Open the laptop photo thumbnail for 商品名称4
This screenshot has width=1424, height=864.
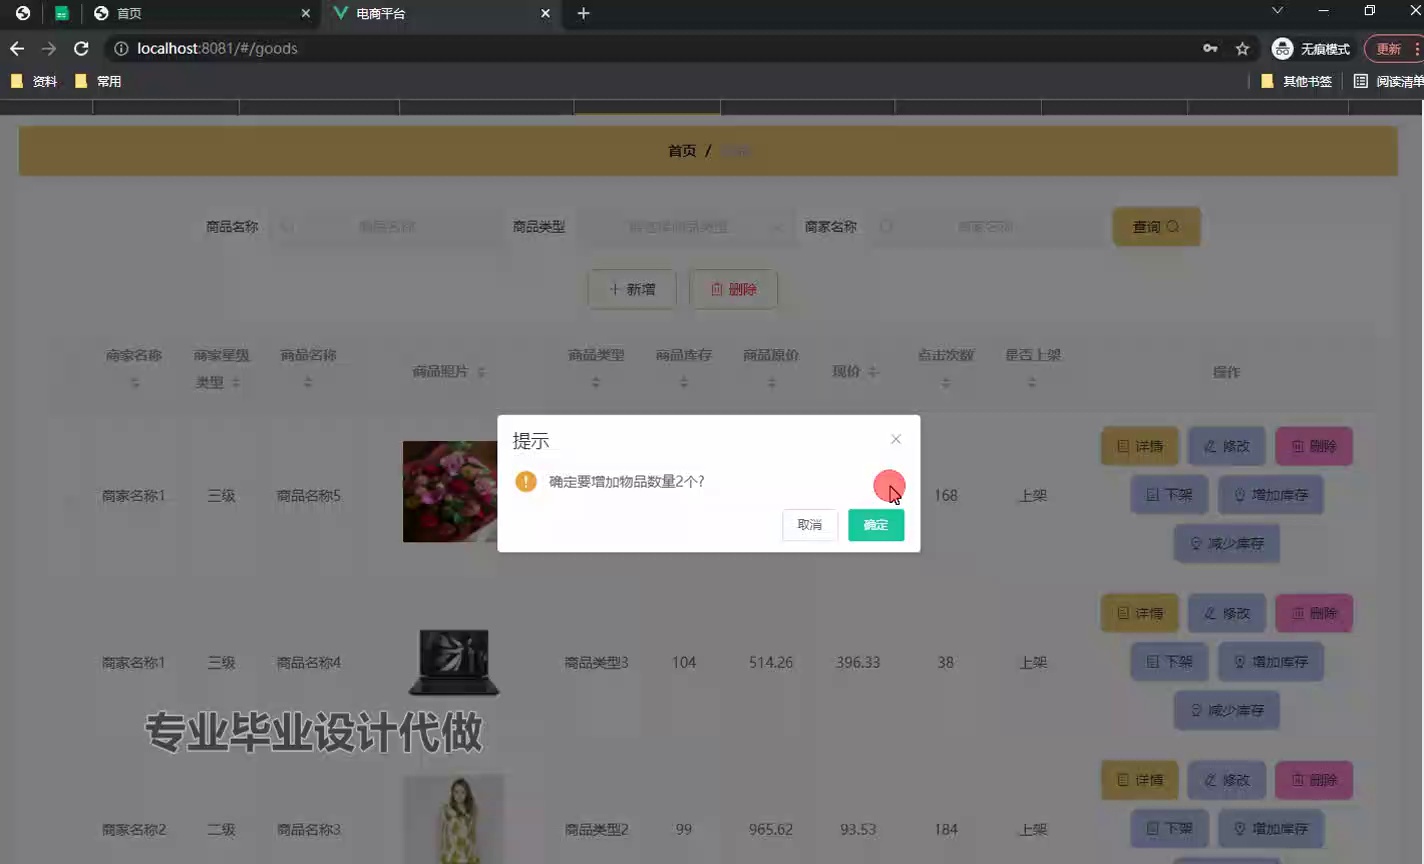coord(454,662)
